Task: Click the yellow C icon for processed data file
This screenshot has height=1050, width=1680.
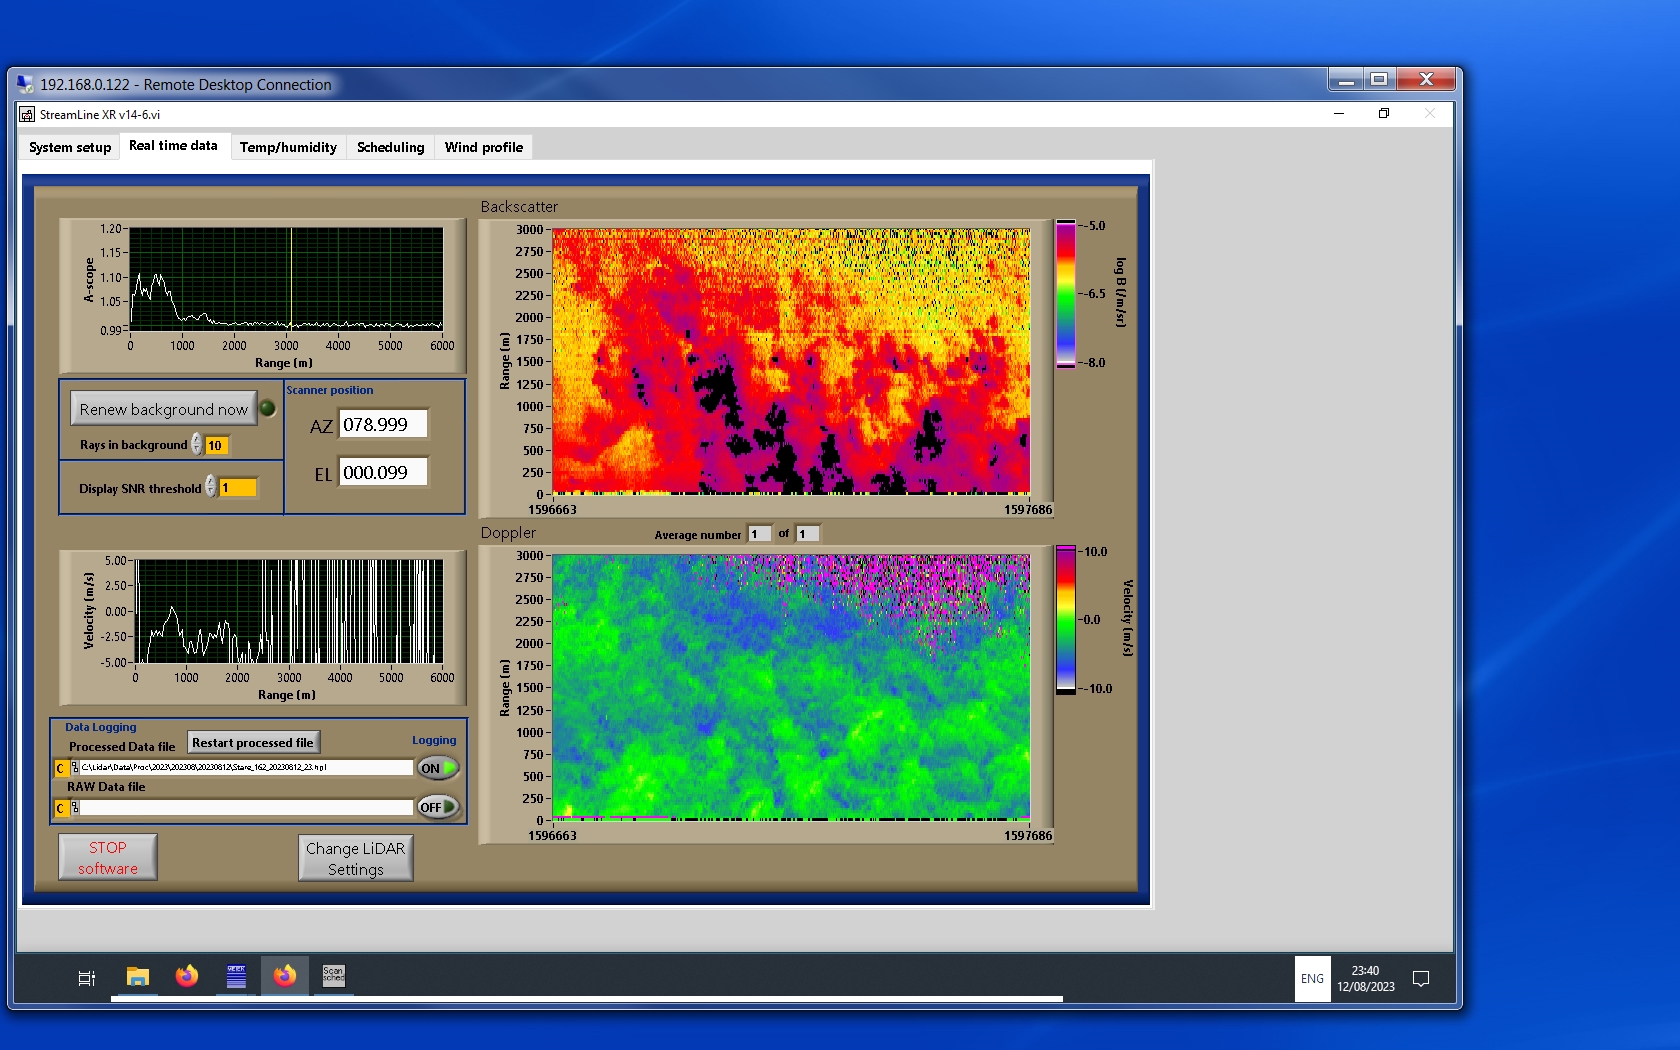Action: (61, 768)
